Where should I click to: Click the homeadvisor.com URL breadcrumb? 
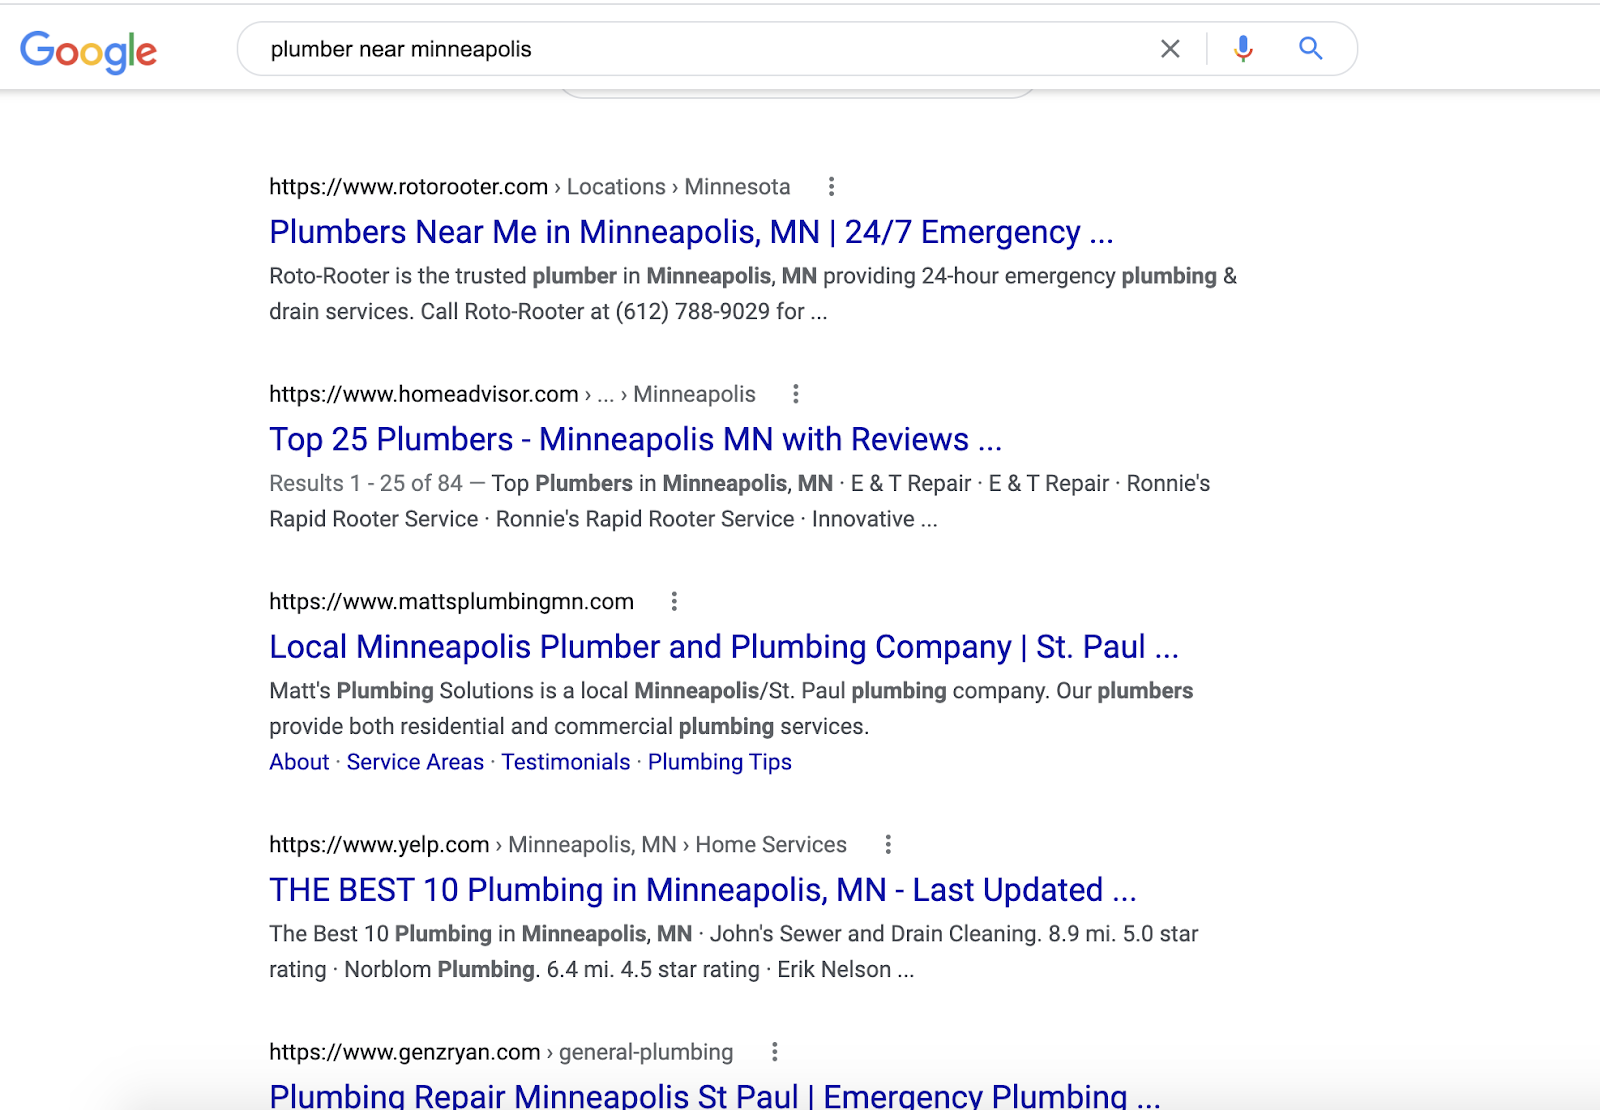[x=512, y=394]
